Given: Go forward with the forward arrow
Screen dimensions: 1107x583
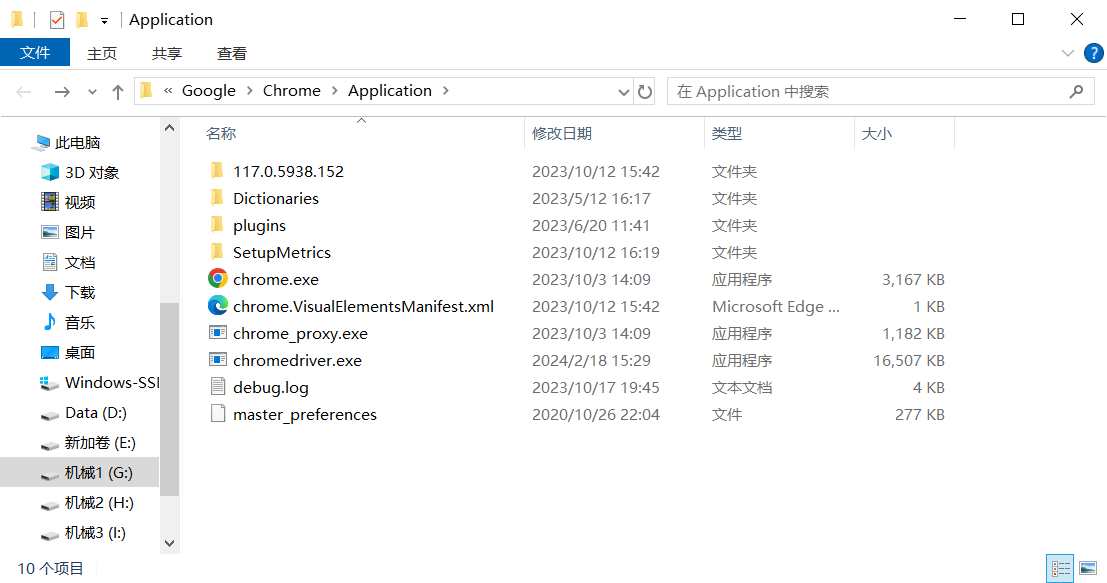Looking at the screenshot, I should coord(62,92).
